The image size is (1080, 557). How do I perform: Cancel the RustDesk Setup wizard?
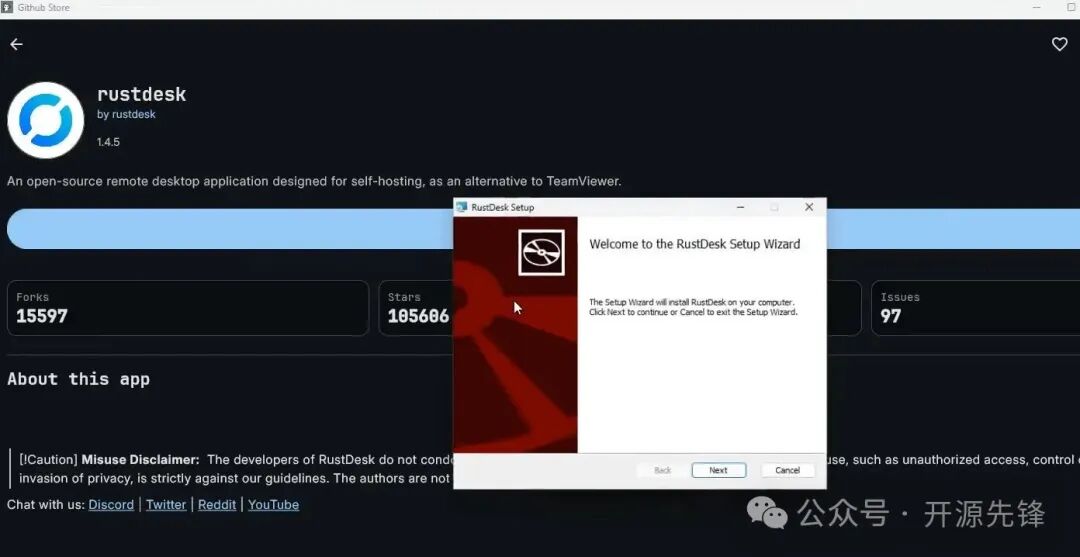tap(787, 470)
